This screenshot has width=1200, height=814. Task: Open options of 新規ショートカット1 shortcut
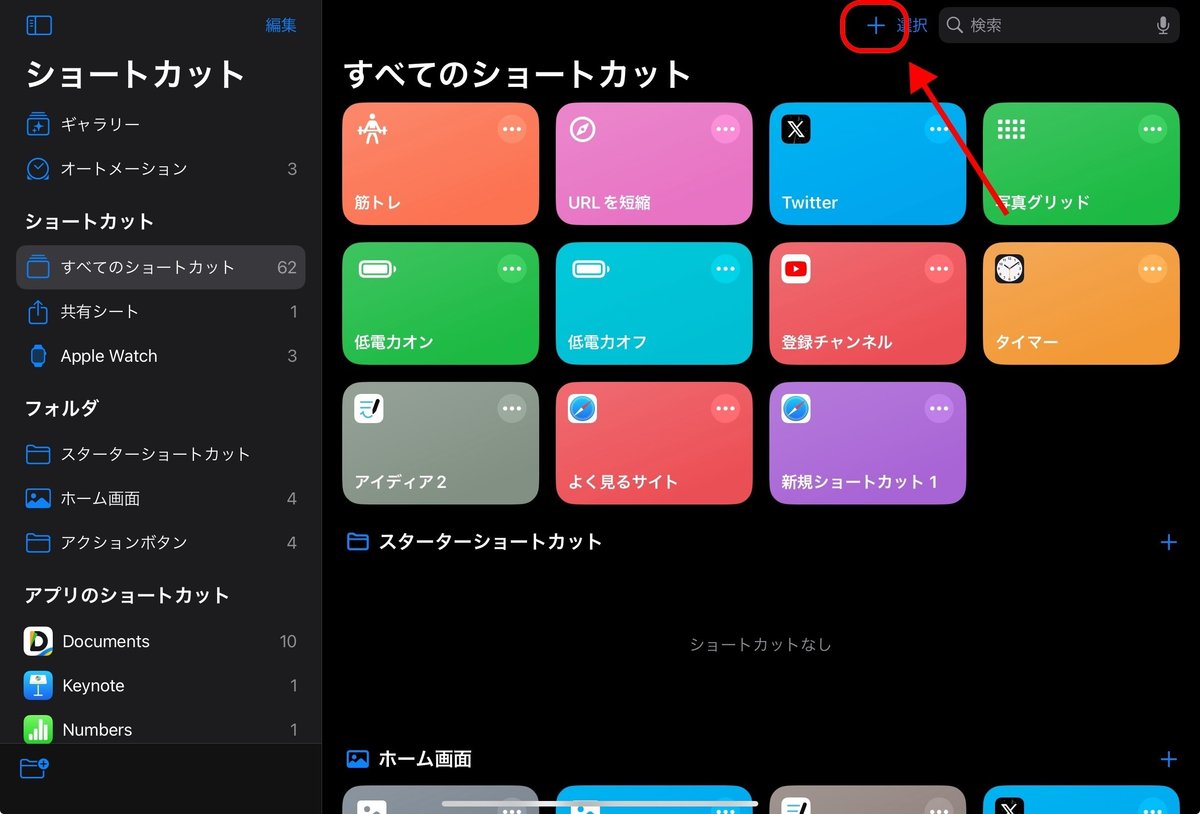[x=939, y=408]
